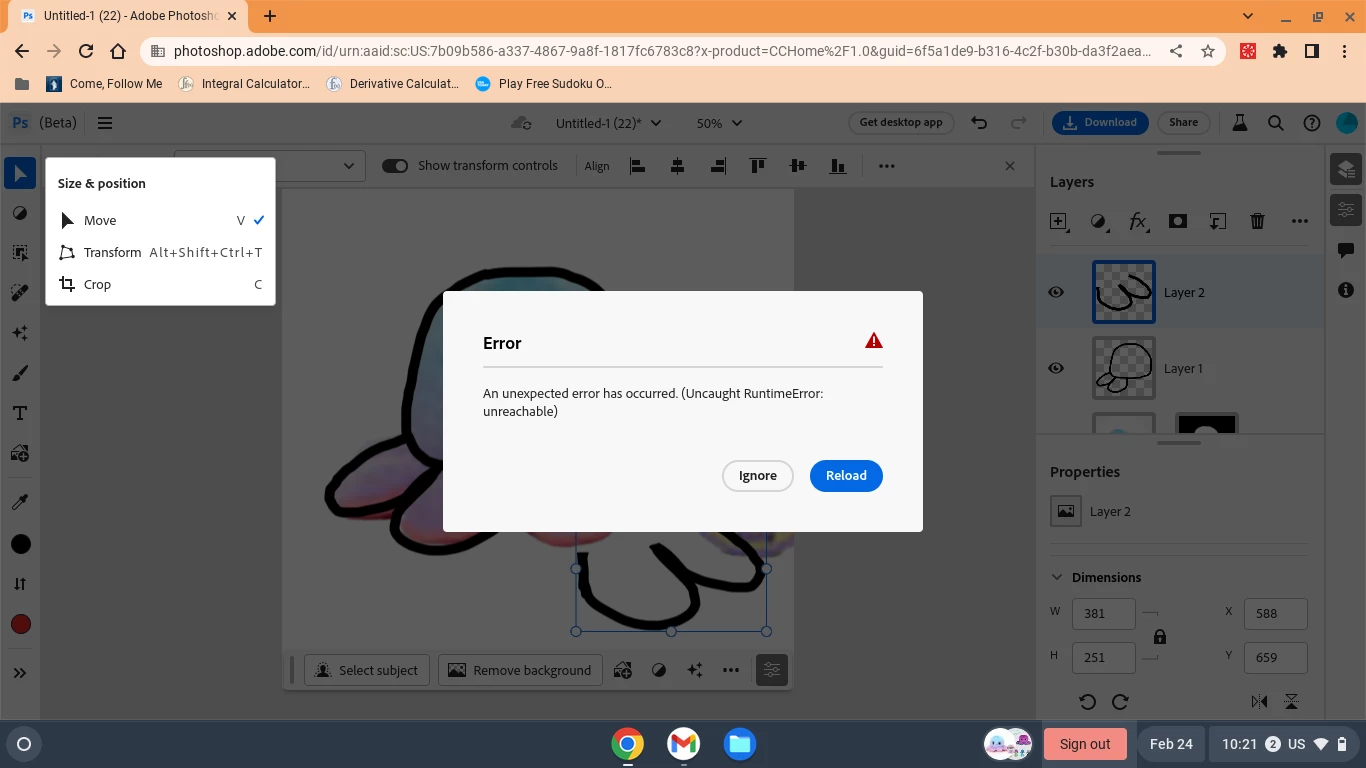Add a layer mask
Viewport: 1366px width, 768px height.
(1178, 222)
